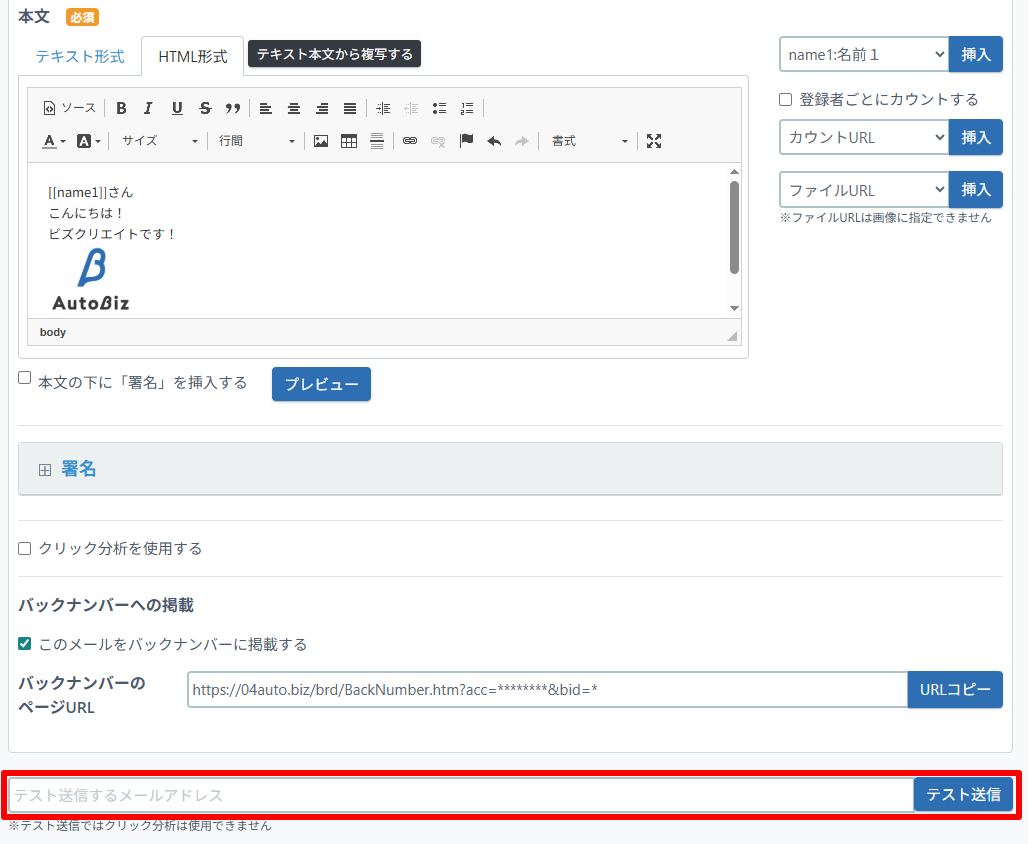The image size is (1030, 844).
Task: Toggle bold formatting in editor toolbar
Action: (121, 108)
